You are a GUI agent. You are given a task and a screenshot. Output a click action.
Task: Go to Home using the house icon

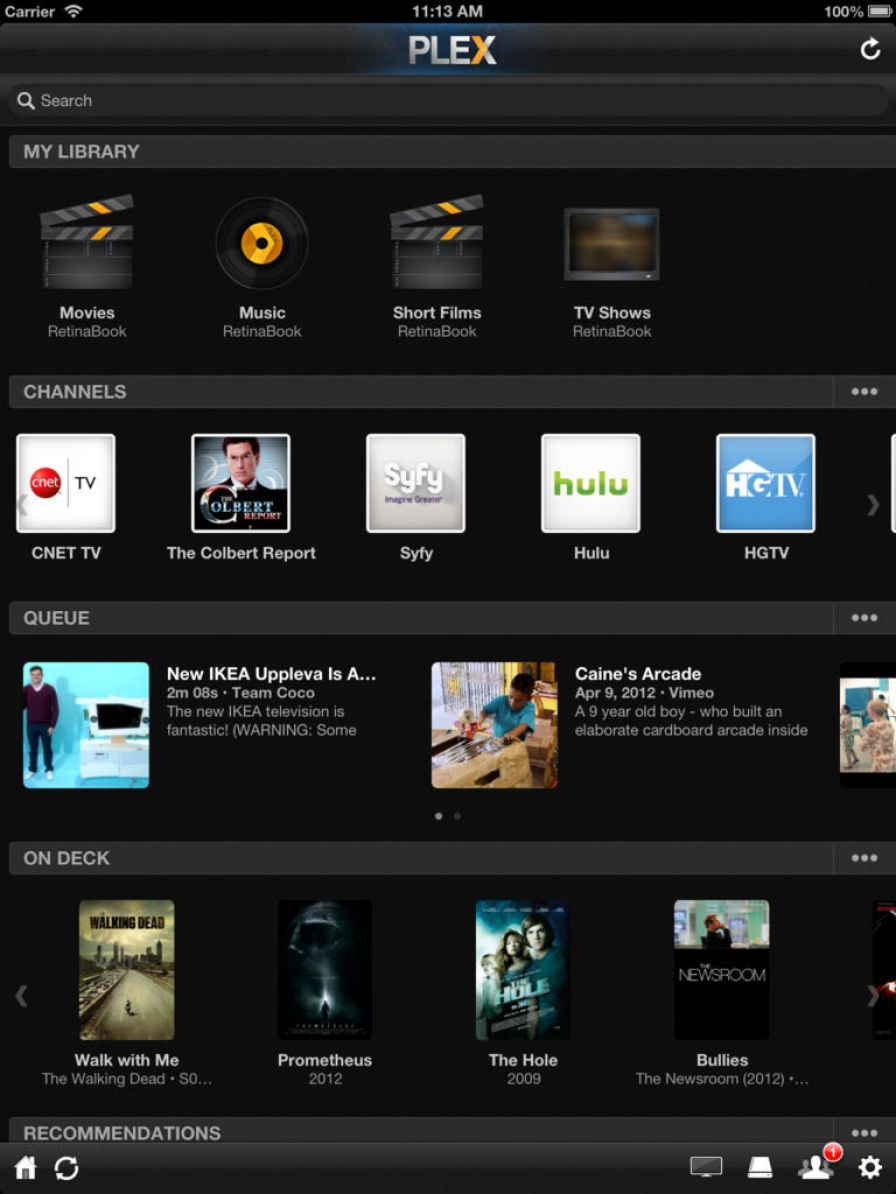tap(26, 1167)
